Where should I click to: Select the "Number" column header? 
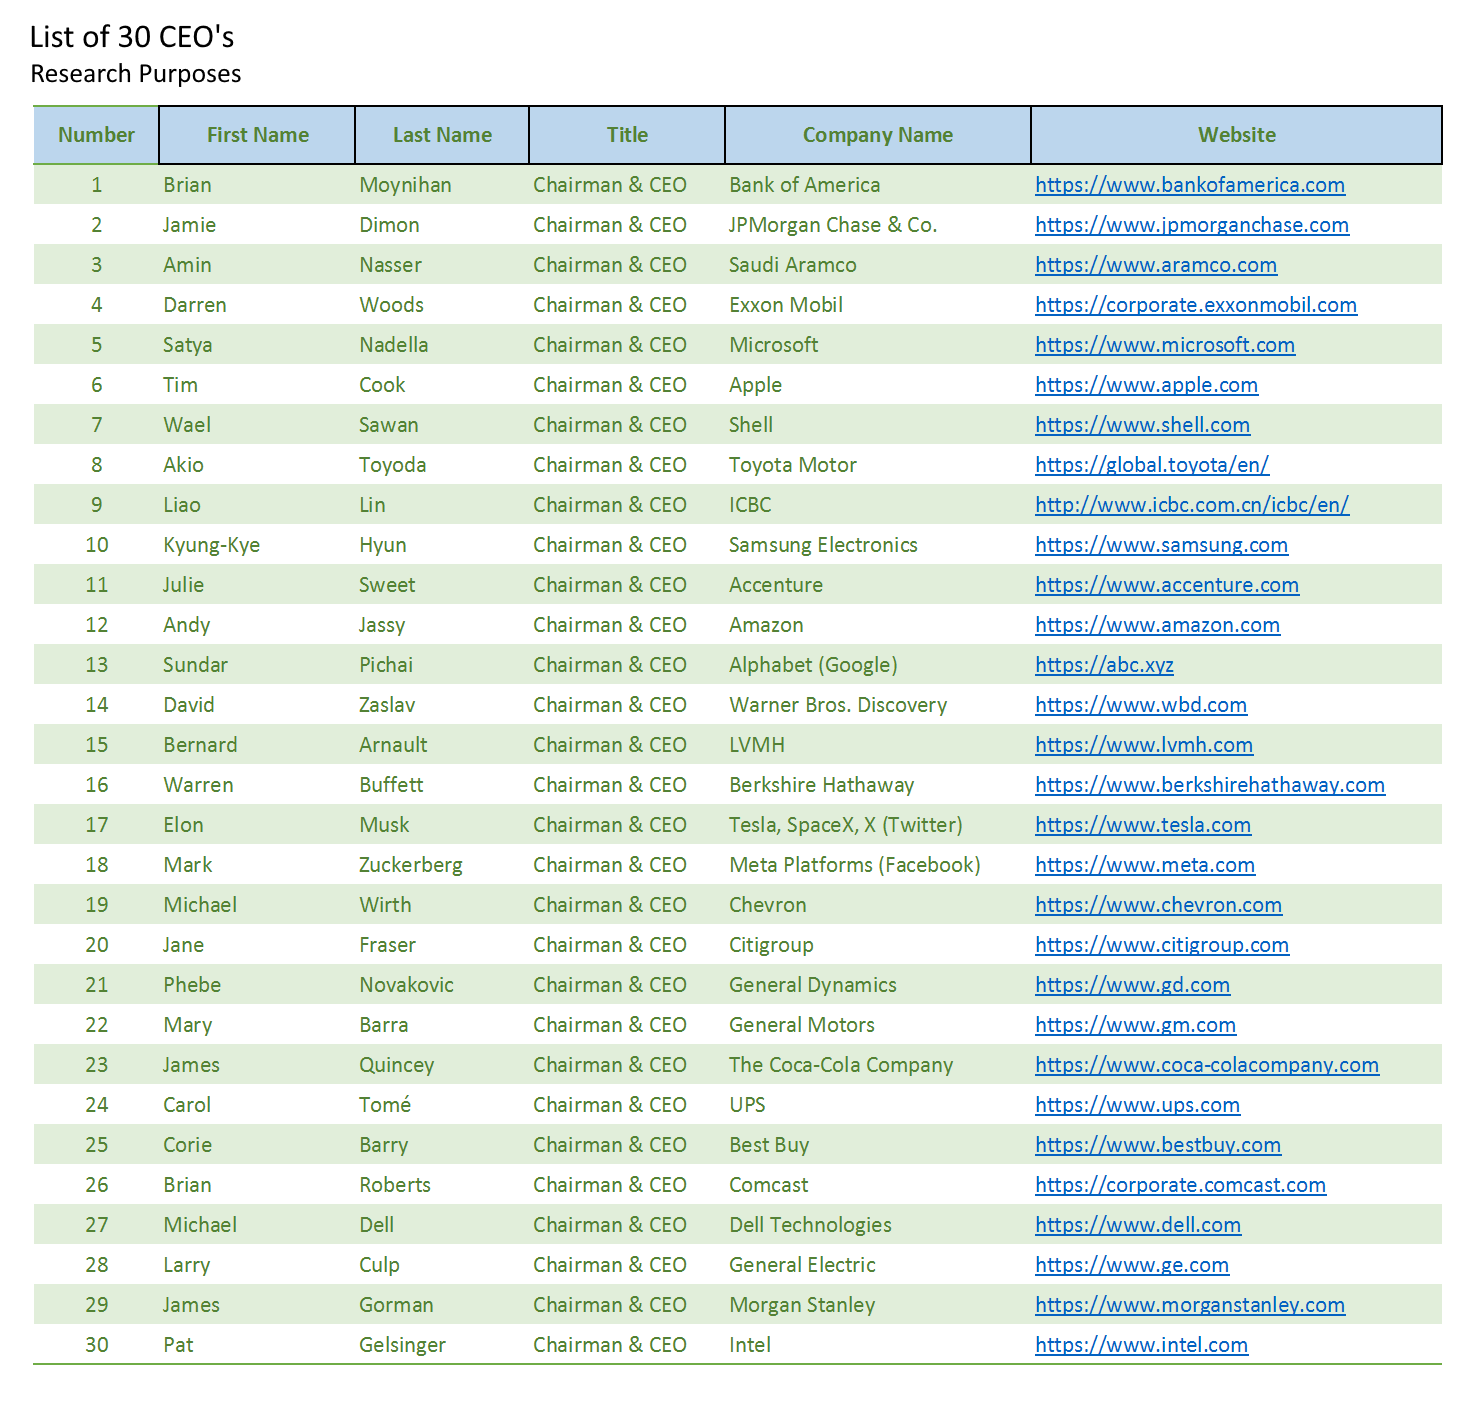(96, 135)
